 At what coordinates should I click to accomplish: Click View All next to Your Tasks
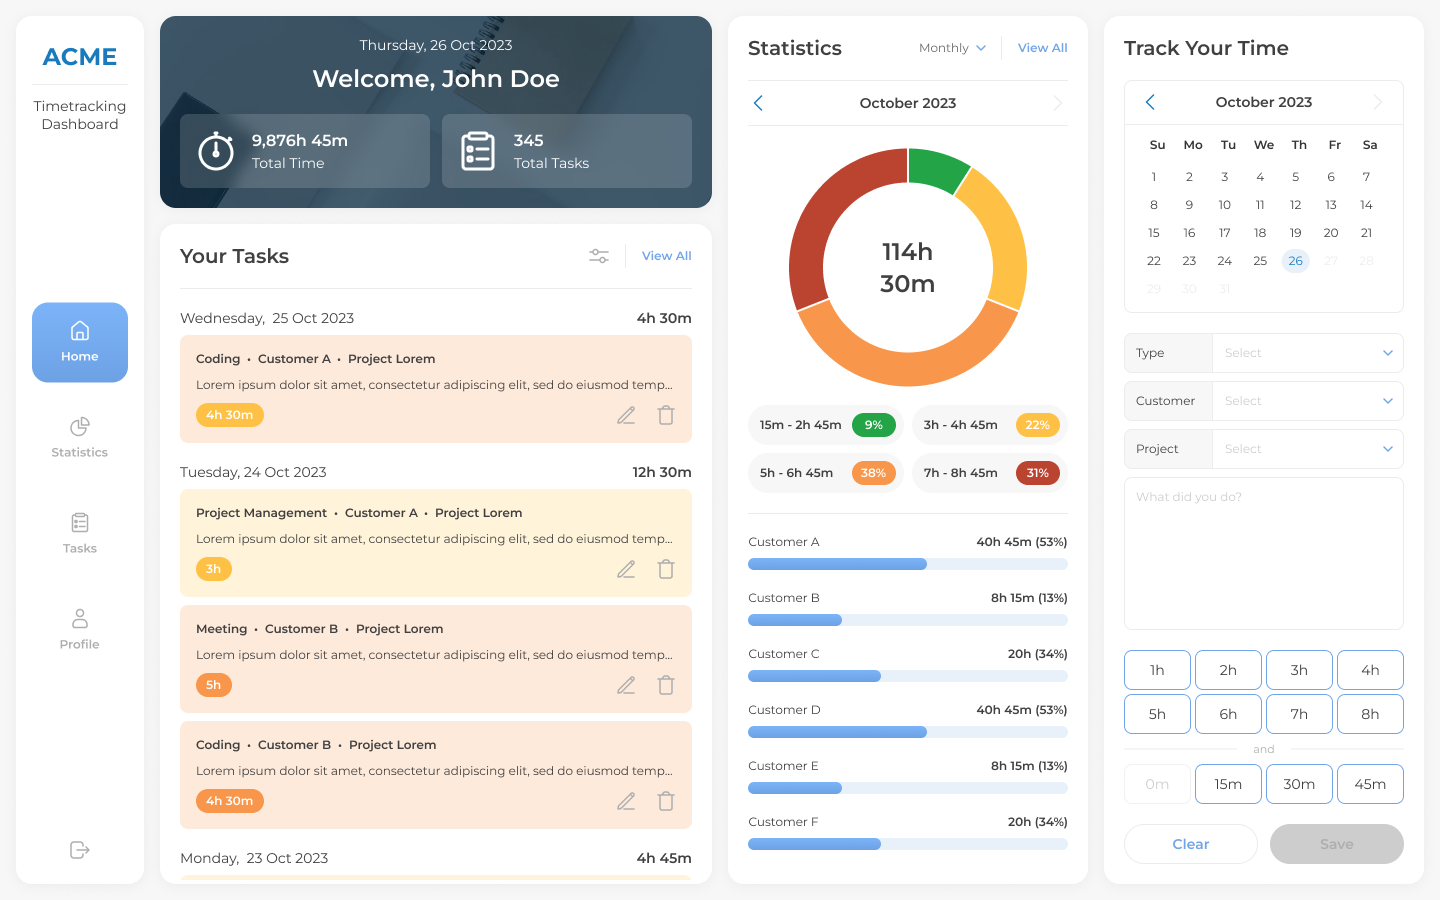click(x=666, y=256)
